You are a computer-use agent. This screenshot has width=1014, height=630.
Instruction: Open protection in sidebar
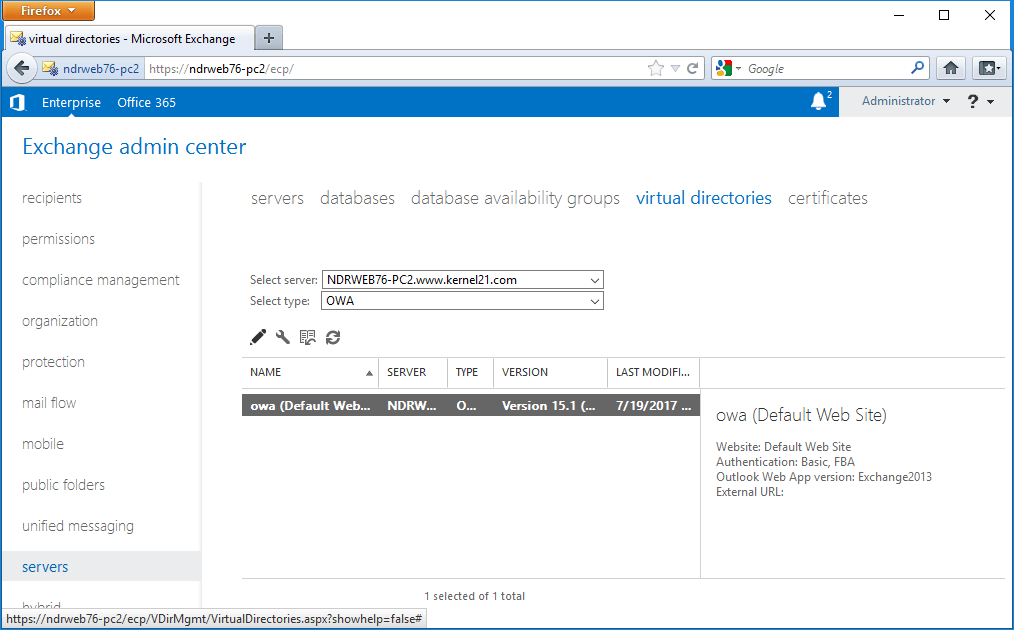click(x=53, y=362)
